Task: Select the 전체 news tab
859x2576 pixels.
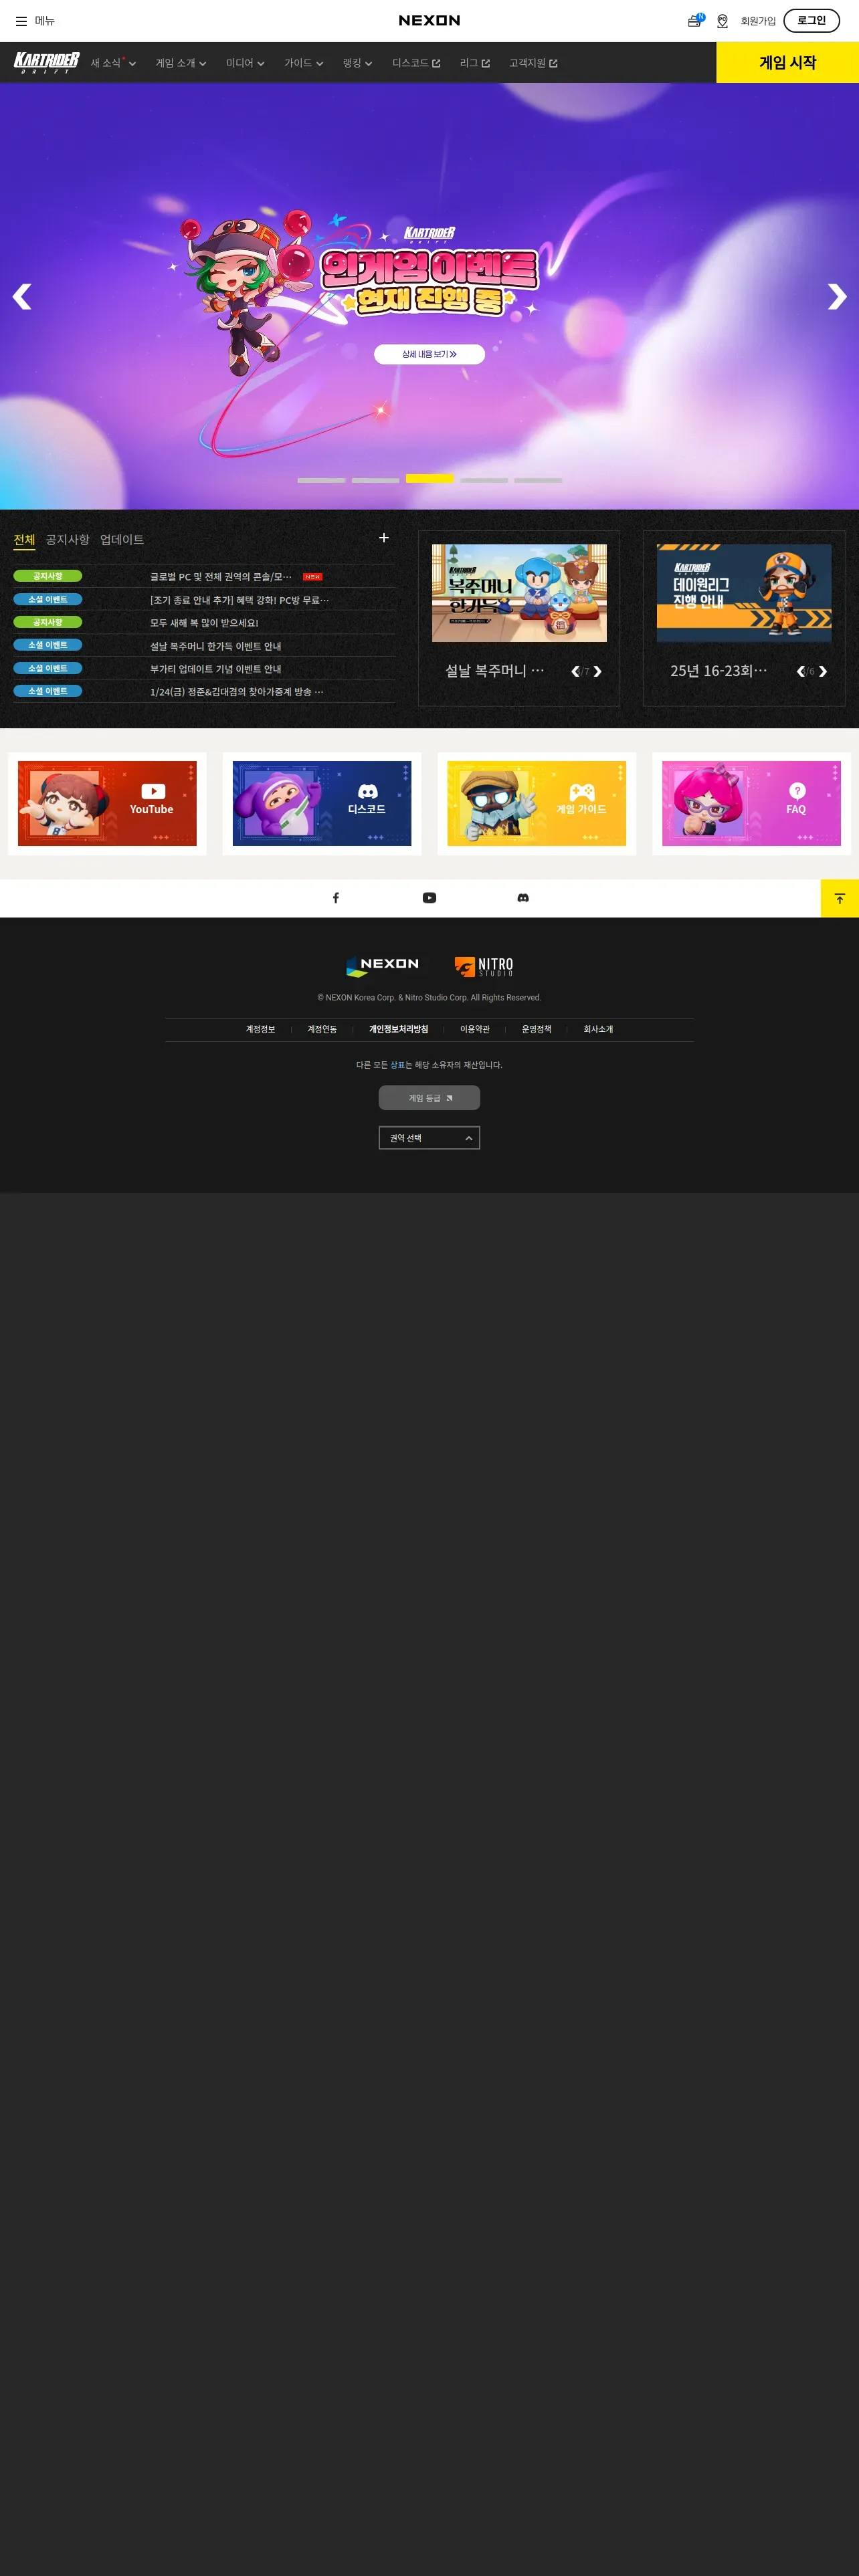Action: point(24,540)
